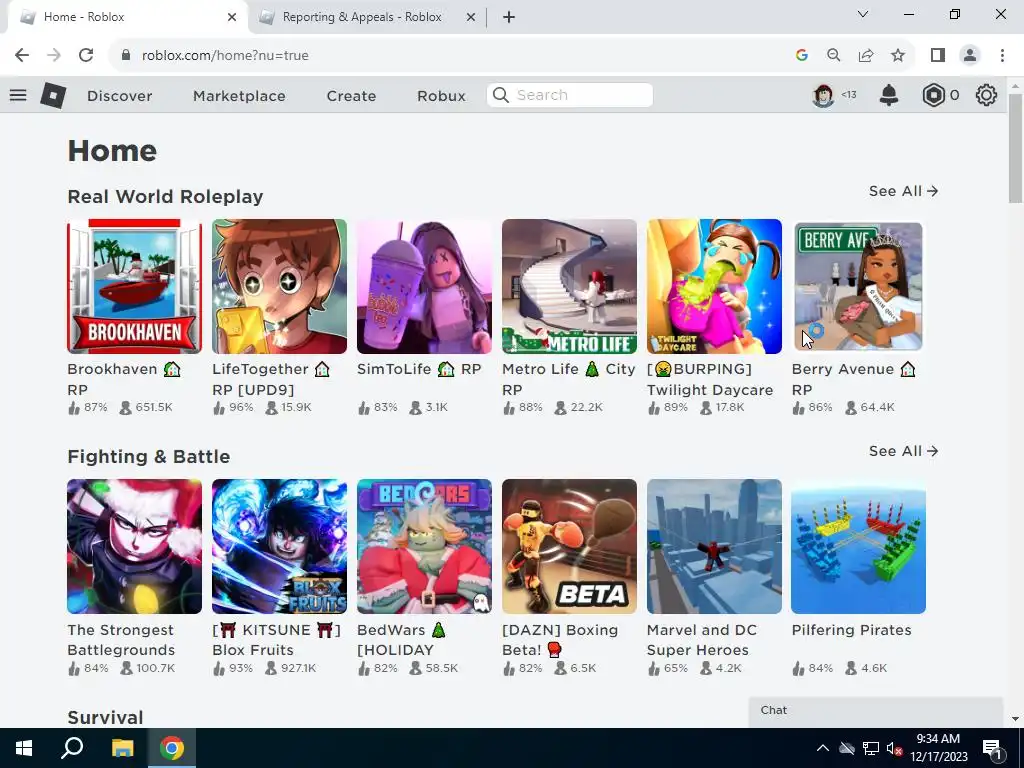Open the tab search dropdown arrow
Viewport: 1024px width, 768px height.
(863, 14)
